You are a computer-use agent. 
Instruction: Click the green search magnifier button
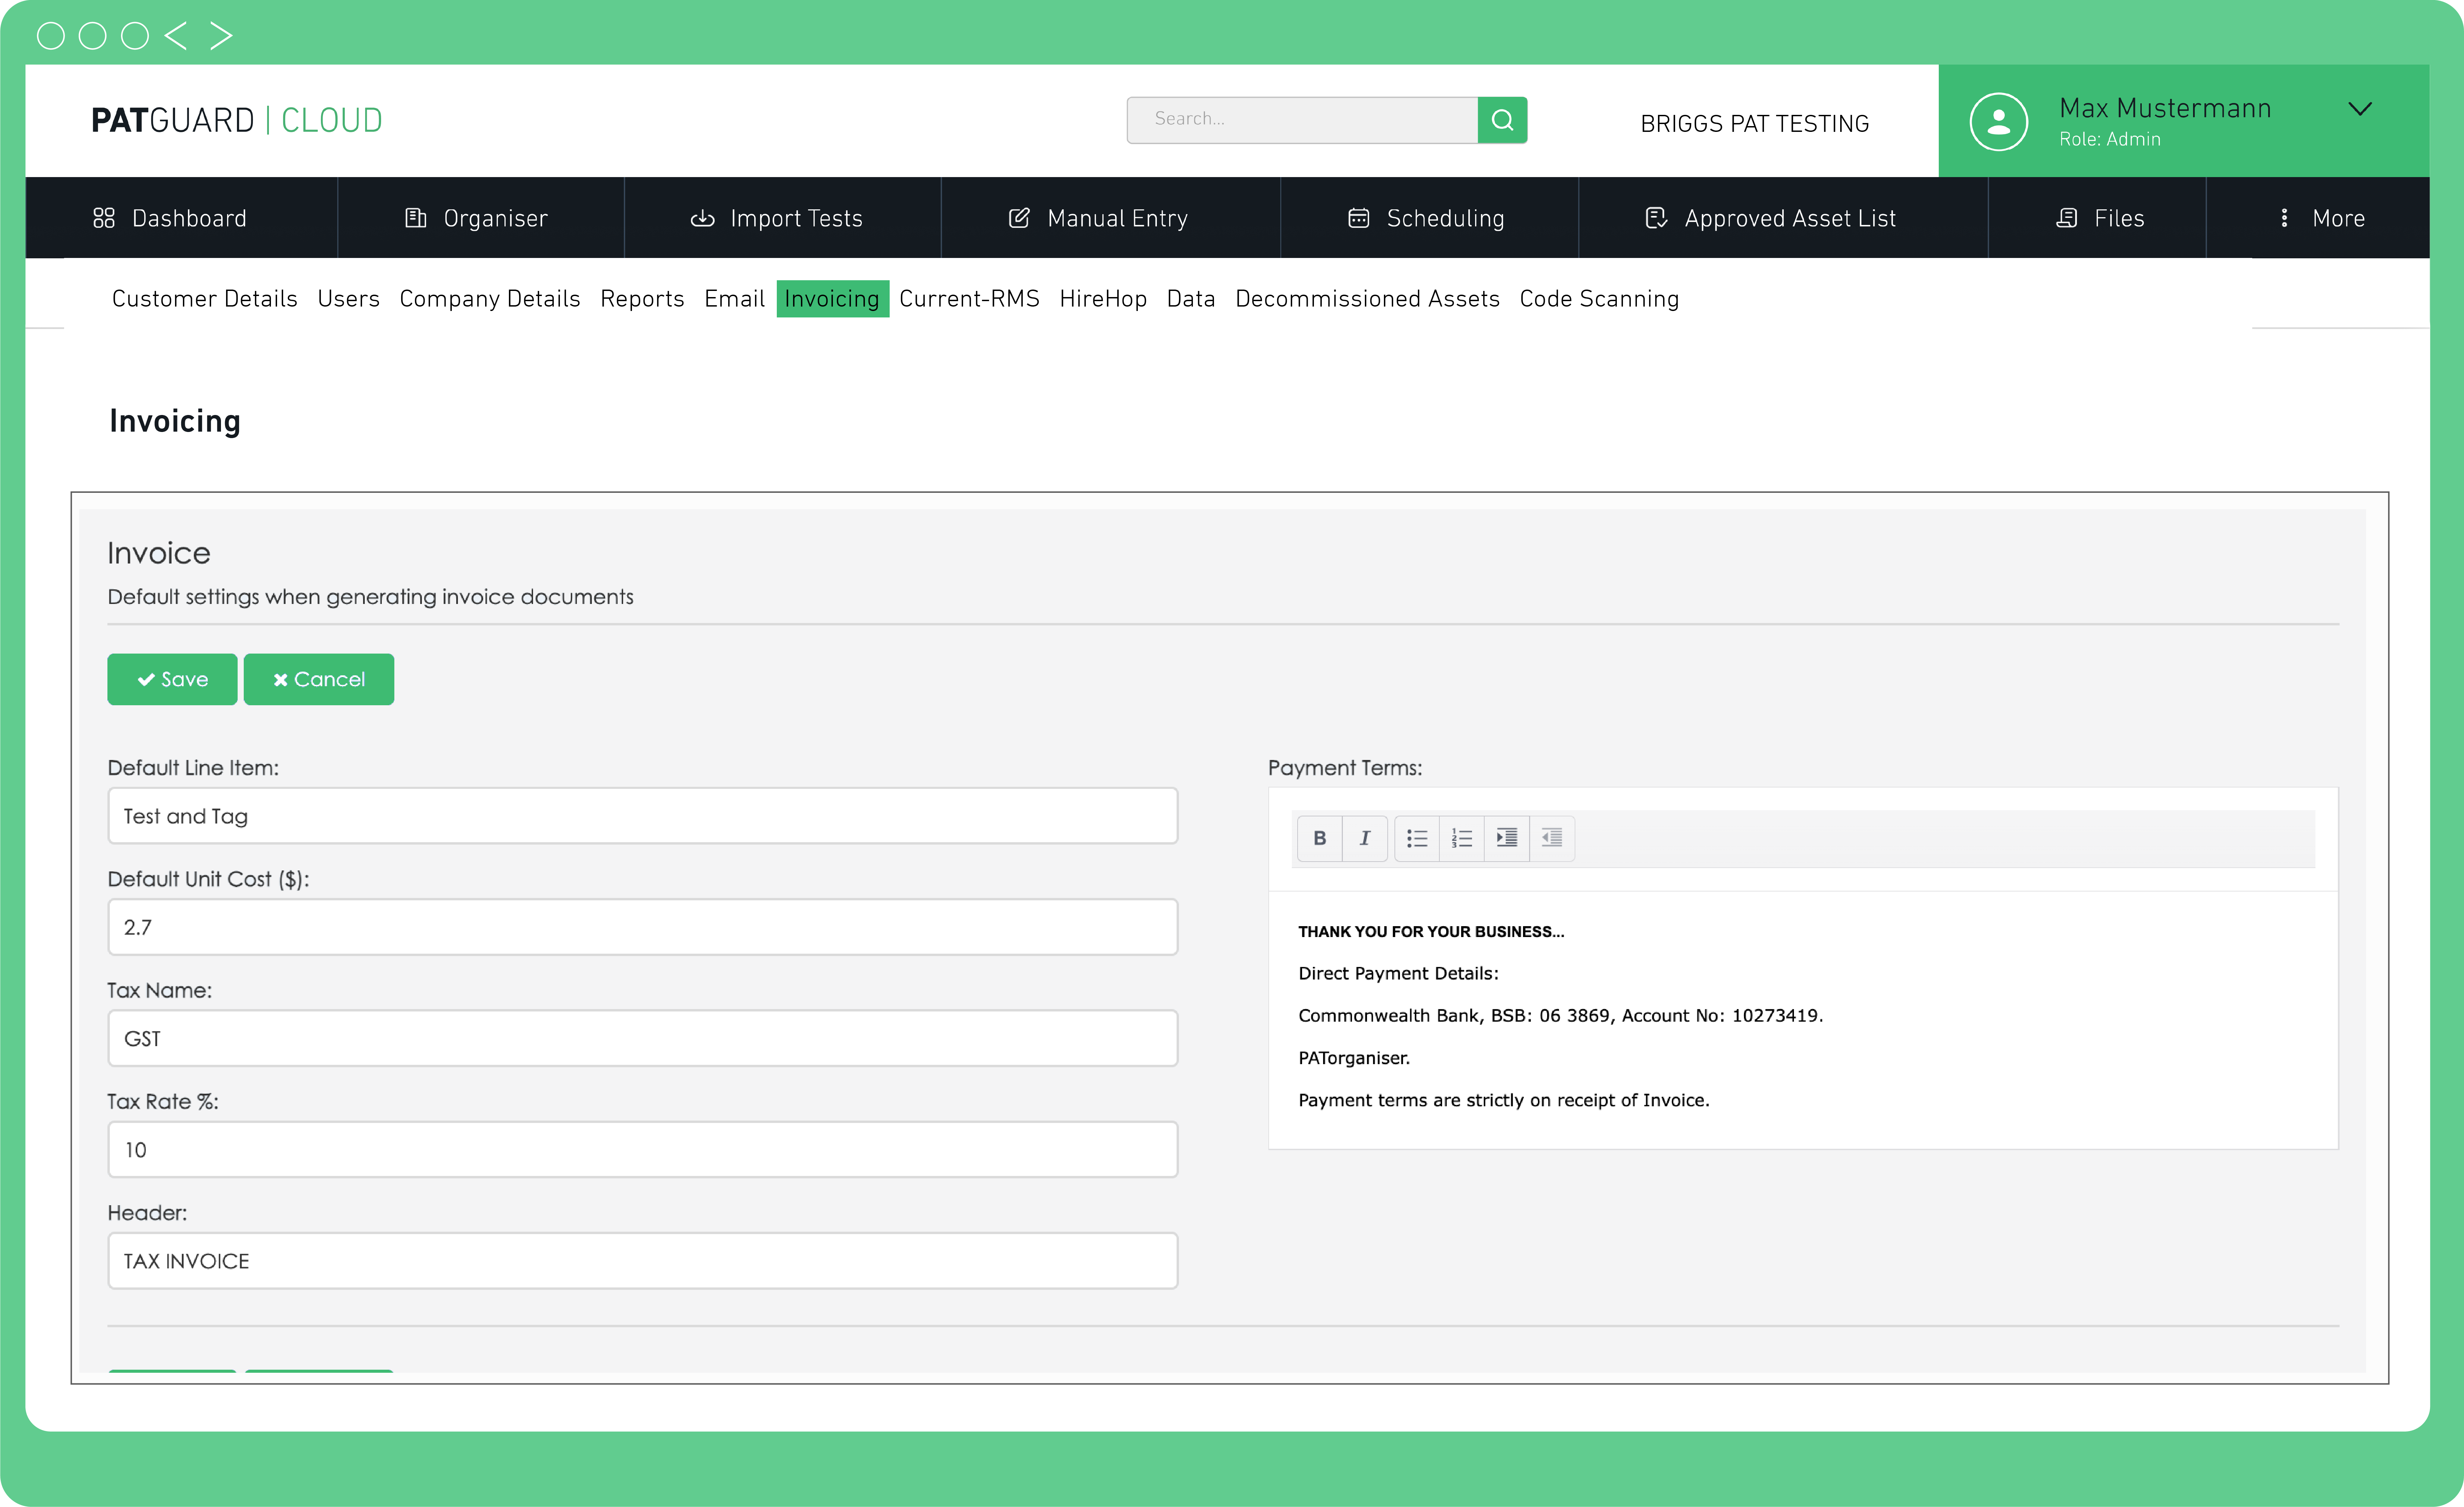(1502, 120)
